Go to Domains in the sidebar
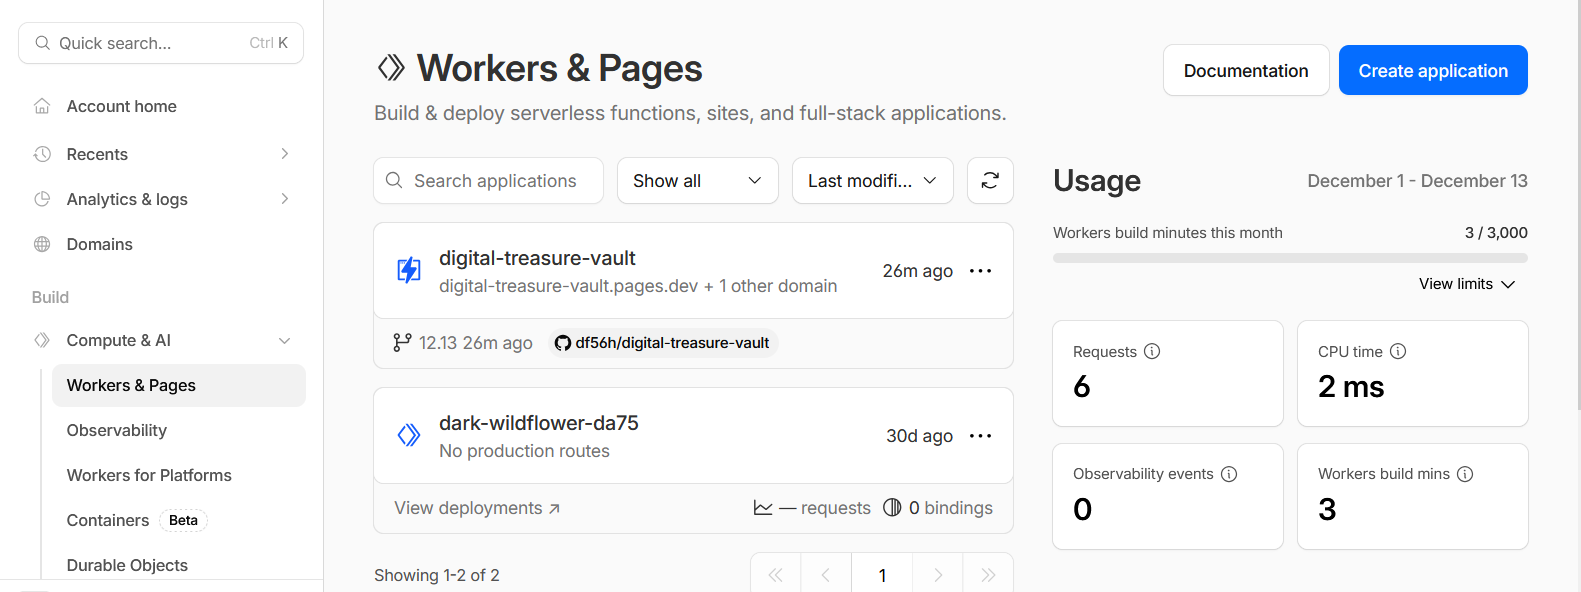1581x592 pixels. [99, 244]
